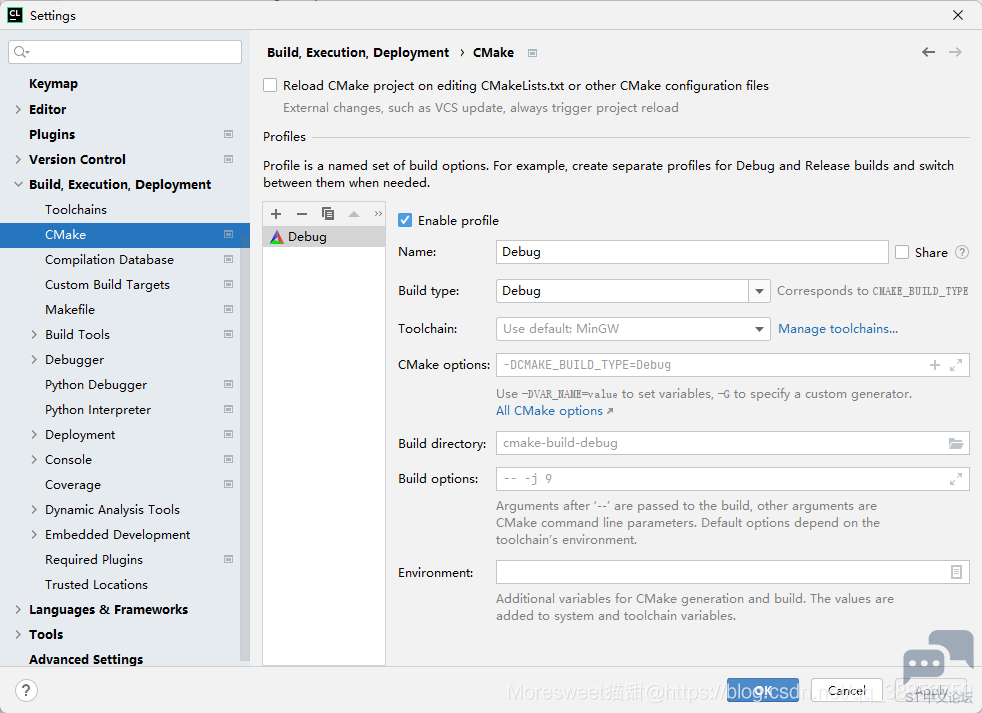Open the Environment variables editor icon
Viewport: 982px width, 713px height.
click(x=956, y=572)
